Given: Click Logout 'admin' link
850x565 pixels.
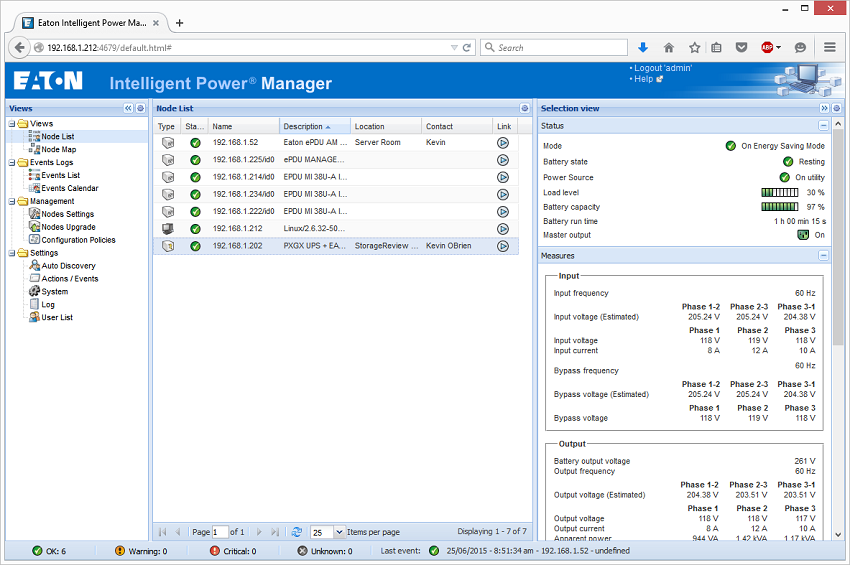Looking at the screenshot, I should point(663,68).
